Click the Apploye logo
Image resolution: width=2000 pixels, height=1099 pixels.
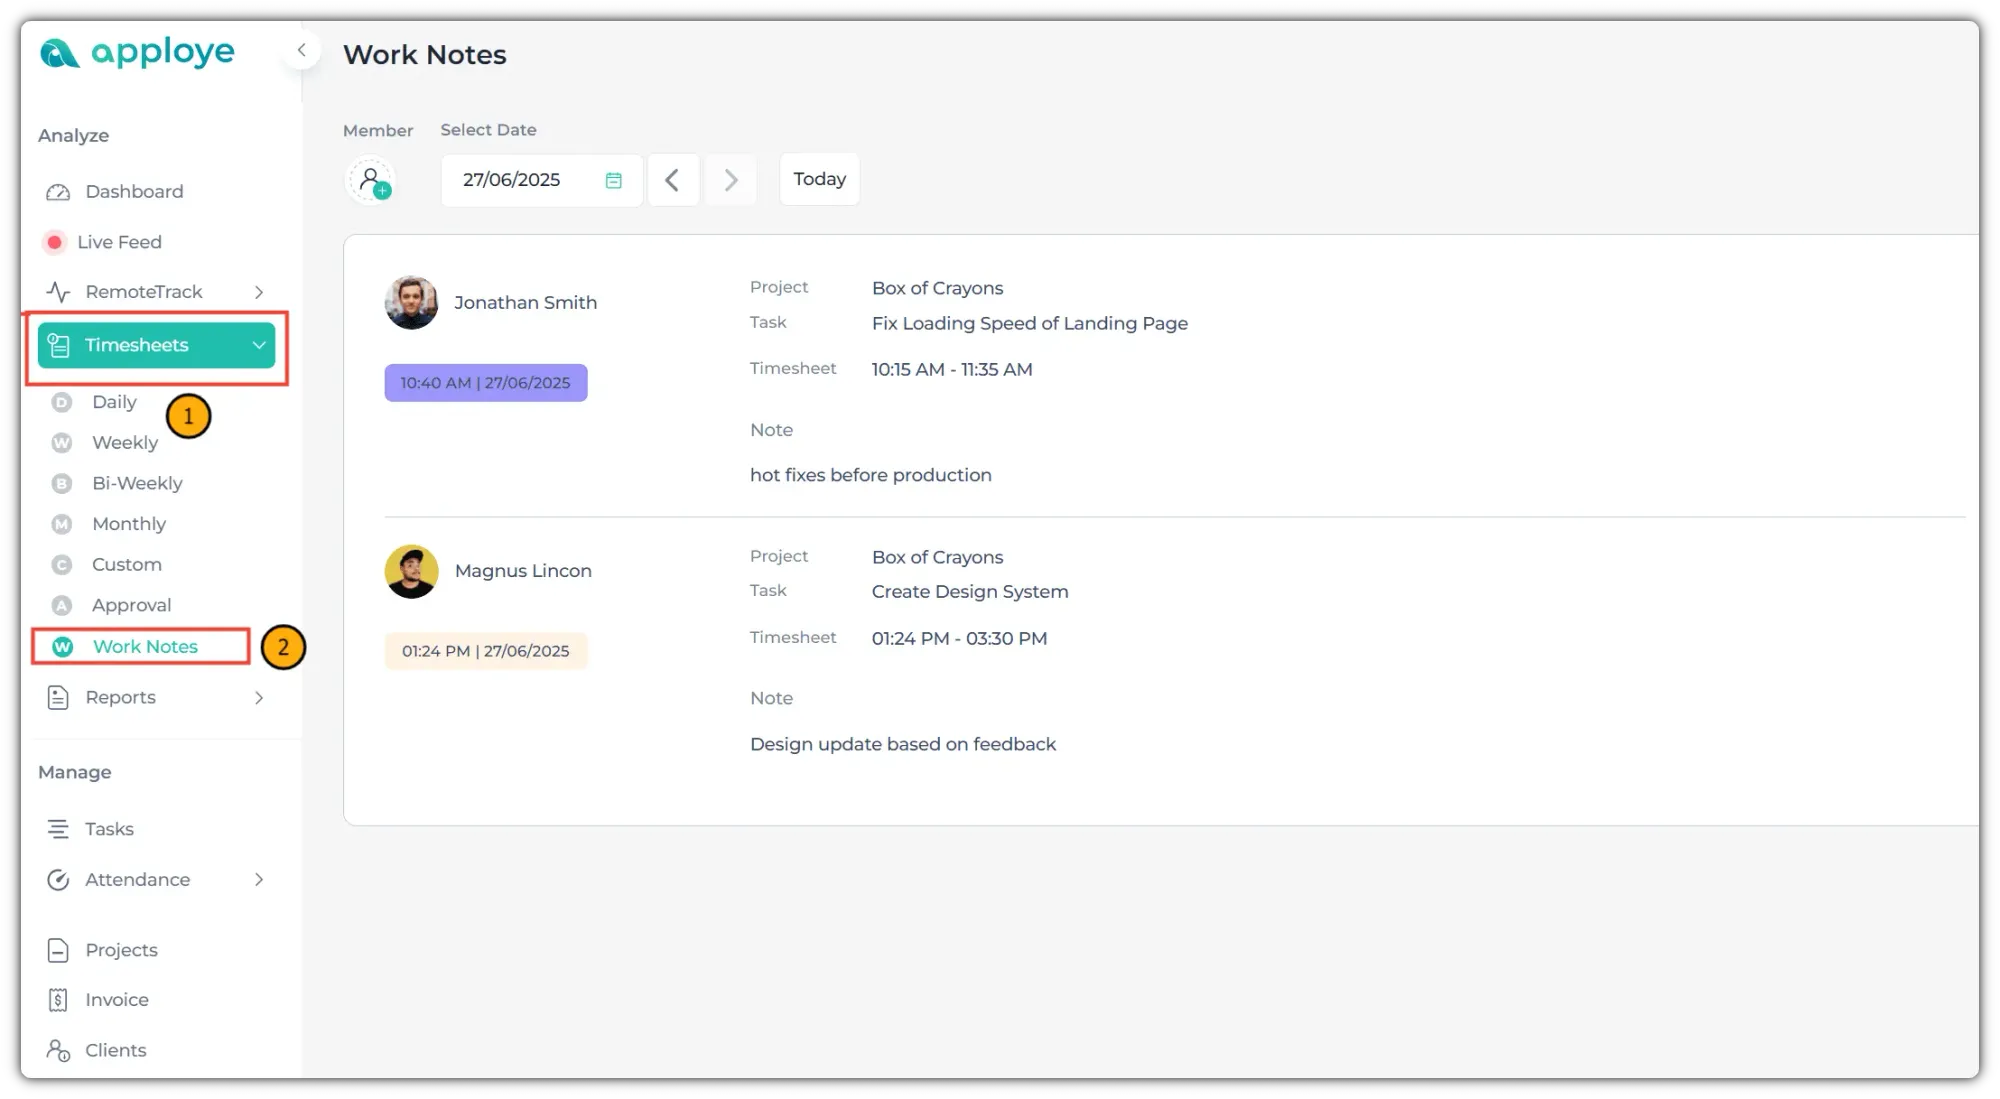(x=137, y=52)
